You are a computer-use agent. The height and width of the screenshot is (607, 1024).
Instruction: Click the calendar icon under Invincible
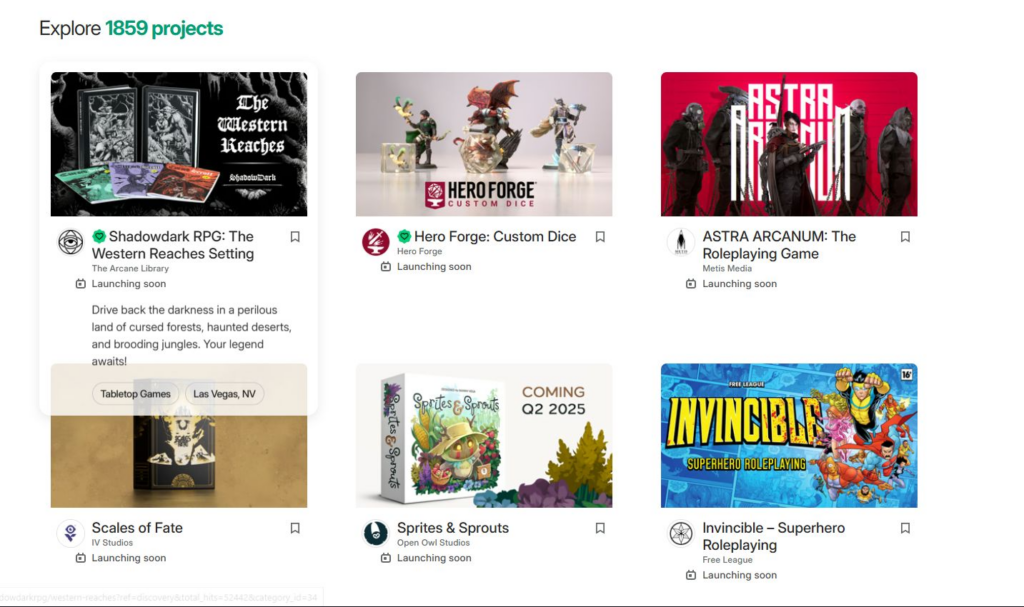click(690, 575)
